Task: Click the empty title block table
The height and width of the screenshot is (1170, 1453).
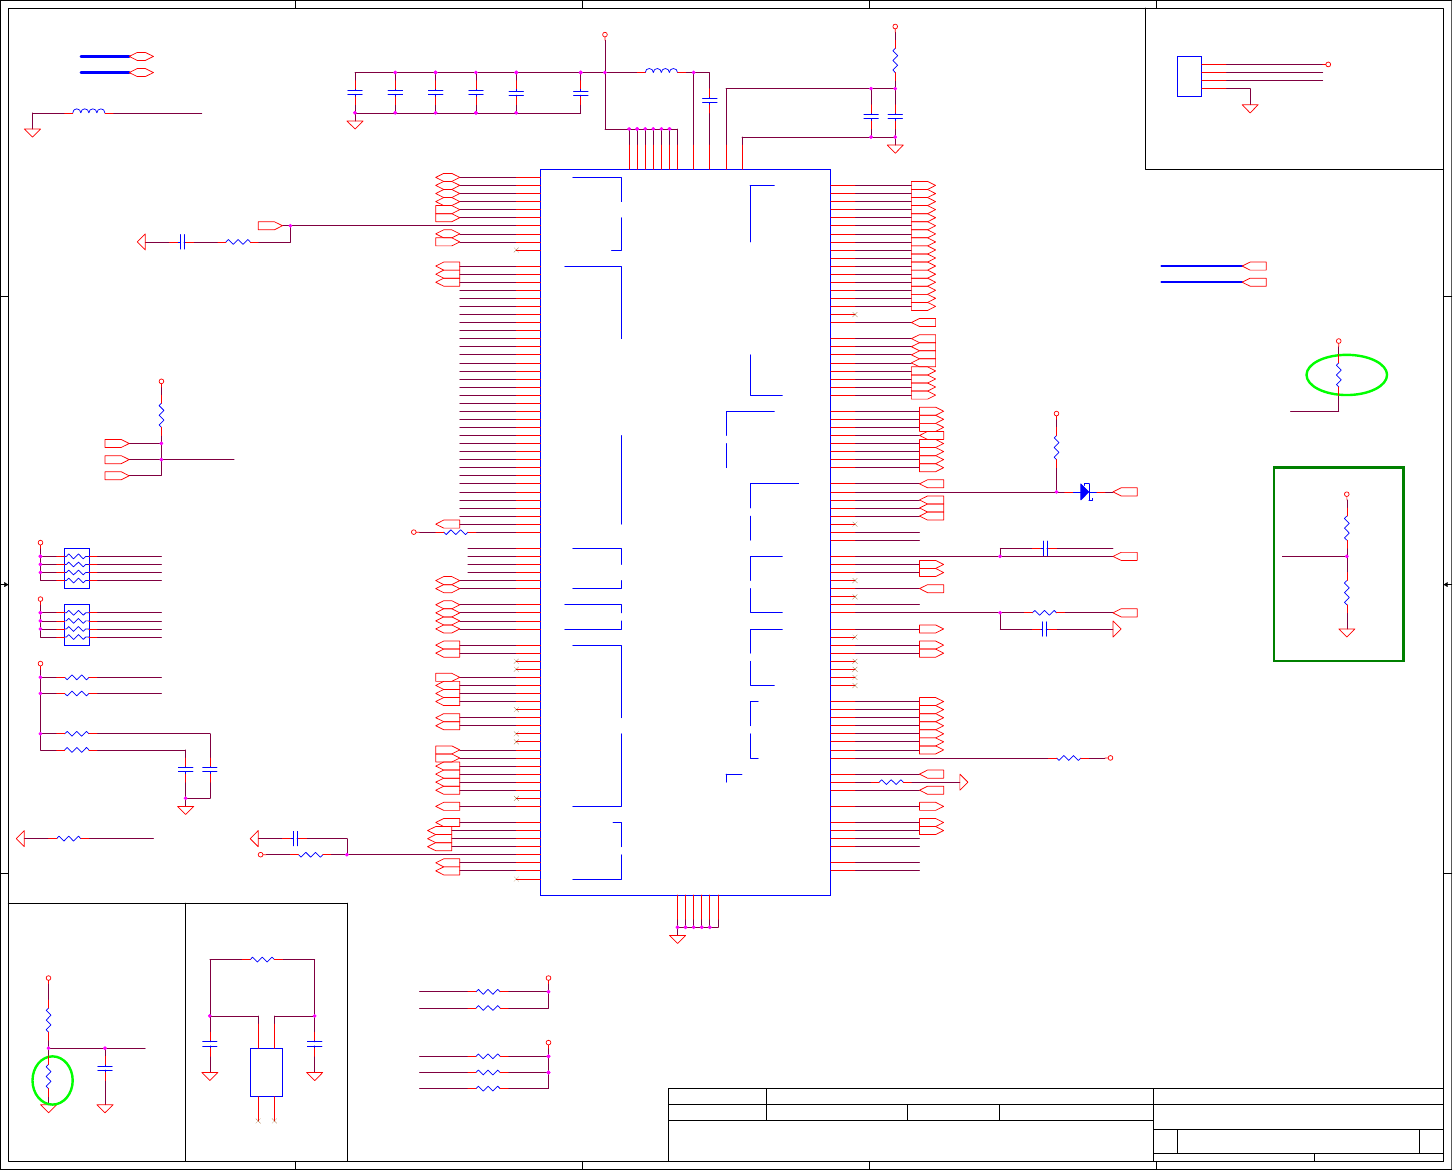Action: click(1056, 1125)
